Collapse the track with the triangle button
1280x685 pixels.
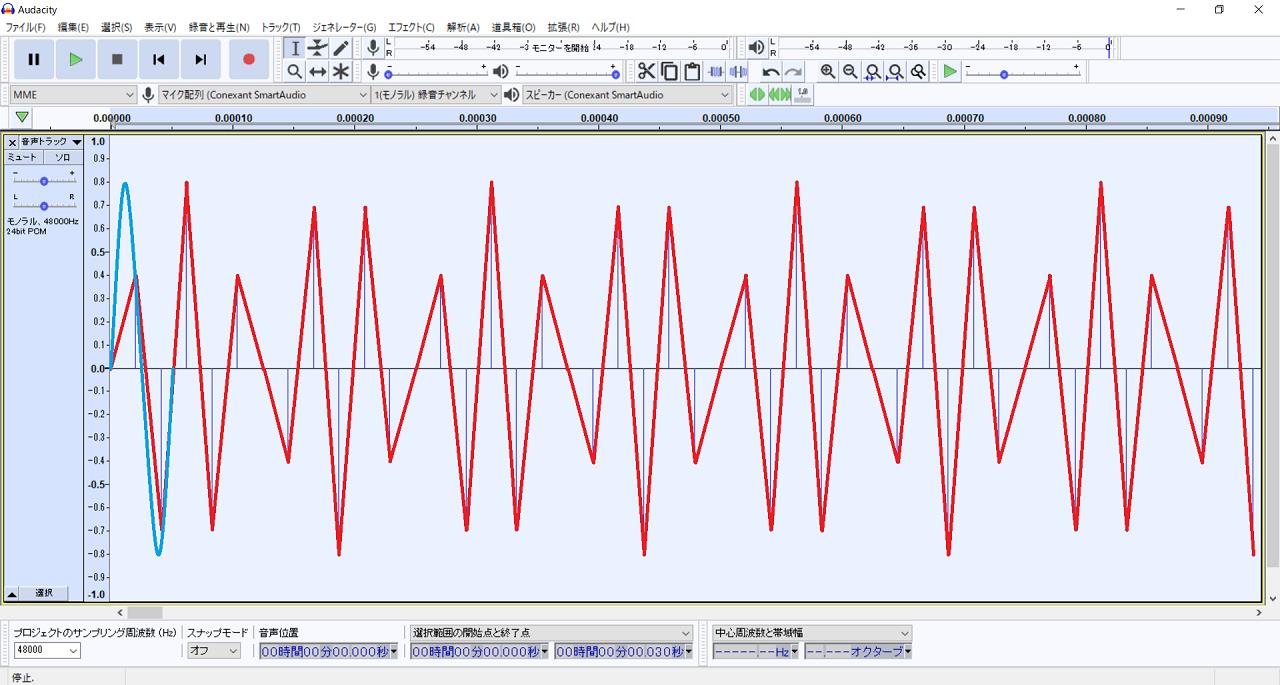pos(12,593)
